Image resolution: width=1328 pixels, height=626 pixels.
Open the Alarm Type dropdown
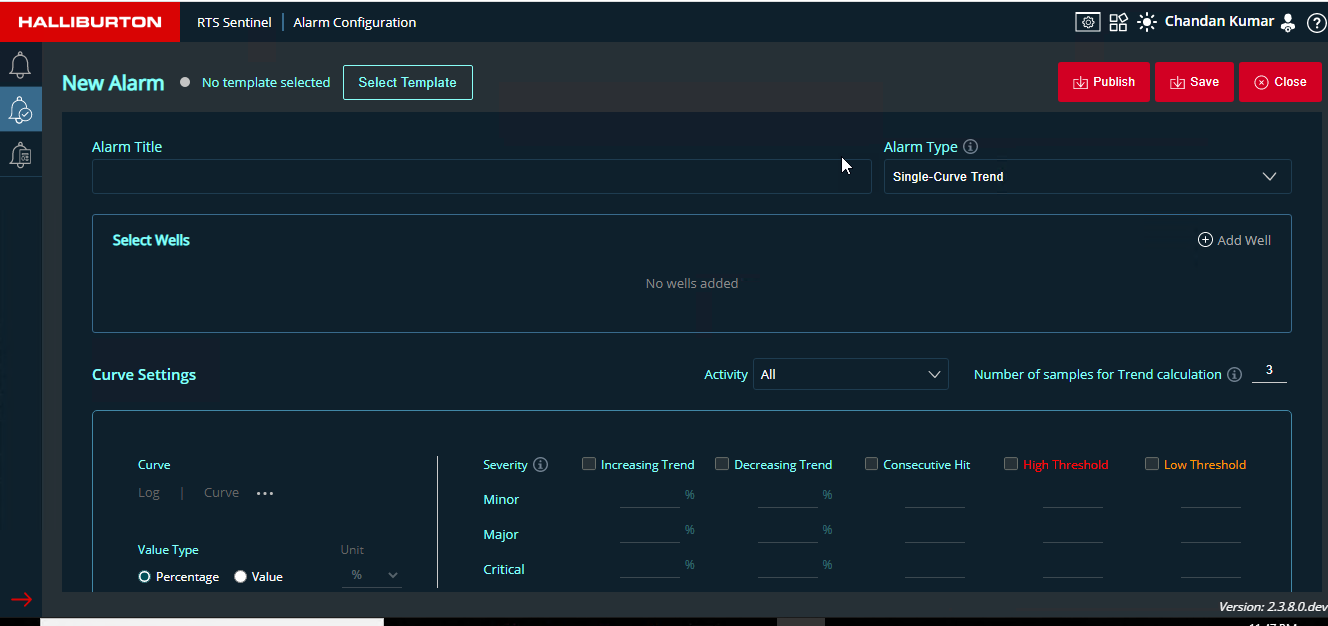[x=1087, y=177]
